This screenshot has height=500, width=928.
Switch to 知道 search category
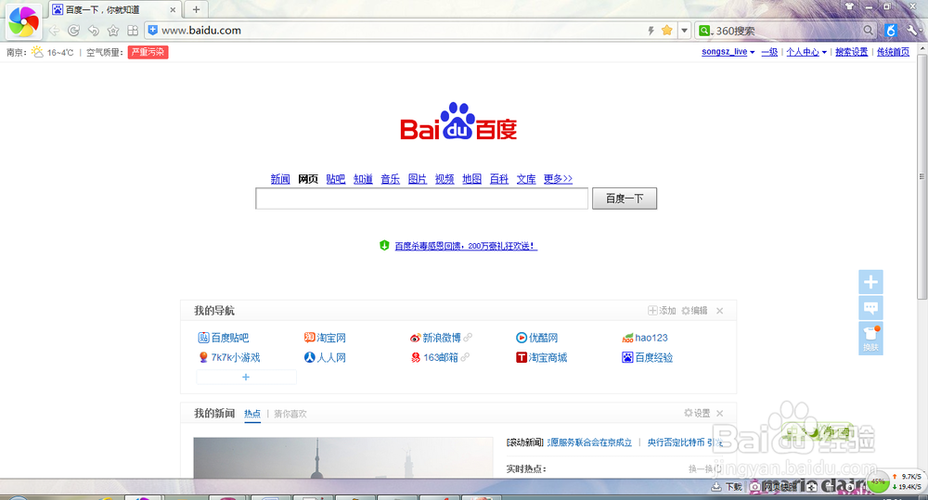(363, 179)
